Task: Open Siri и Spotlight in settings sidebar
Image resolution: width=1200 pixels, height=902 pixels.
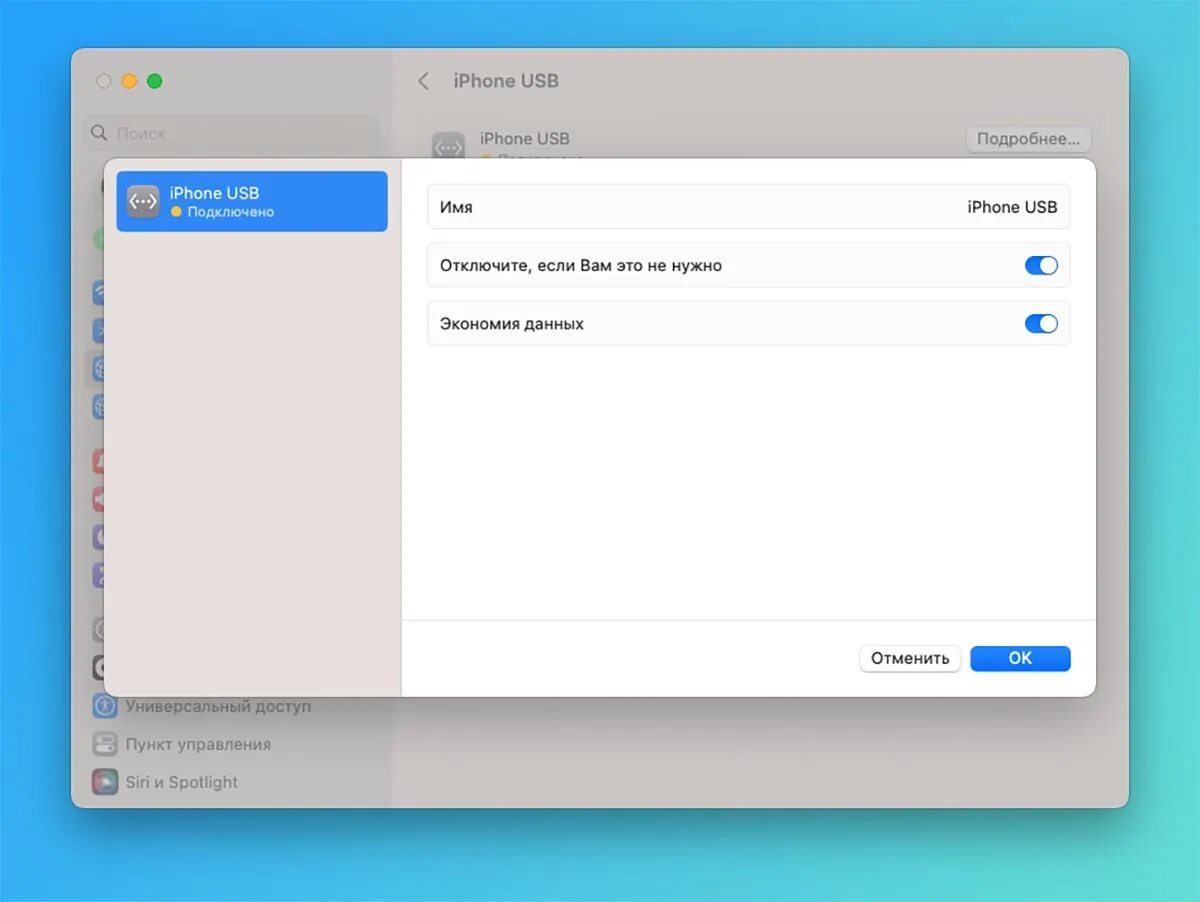Action: tap(166, 782)
